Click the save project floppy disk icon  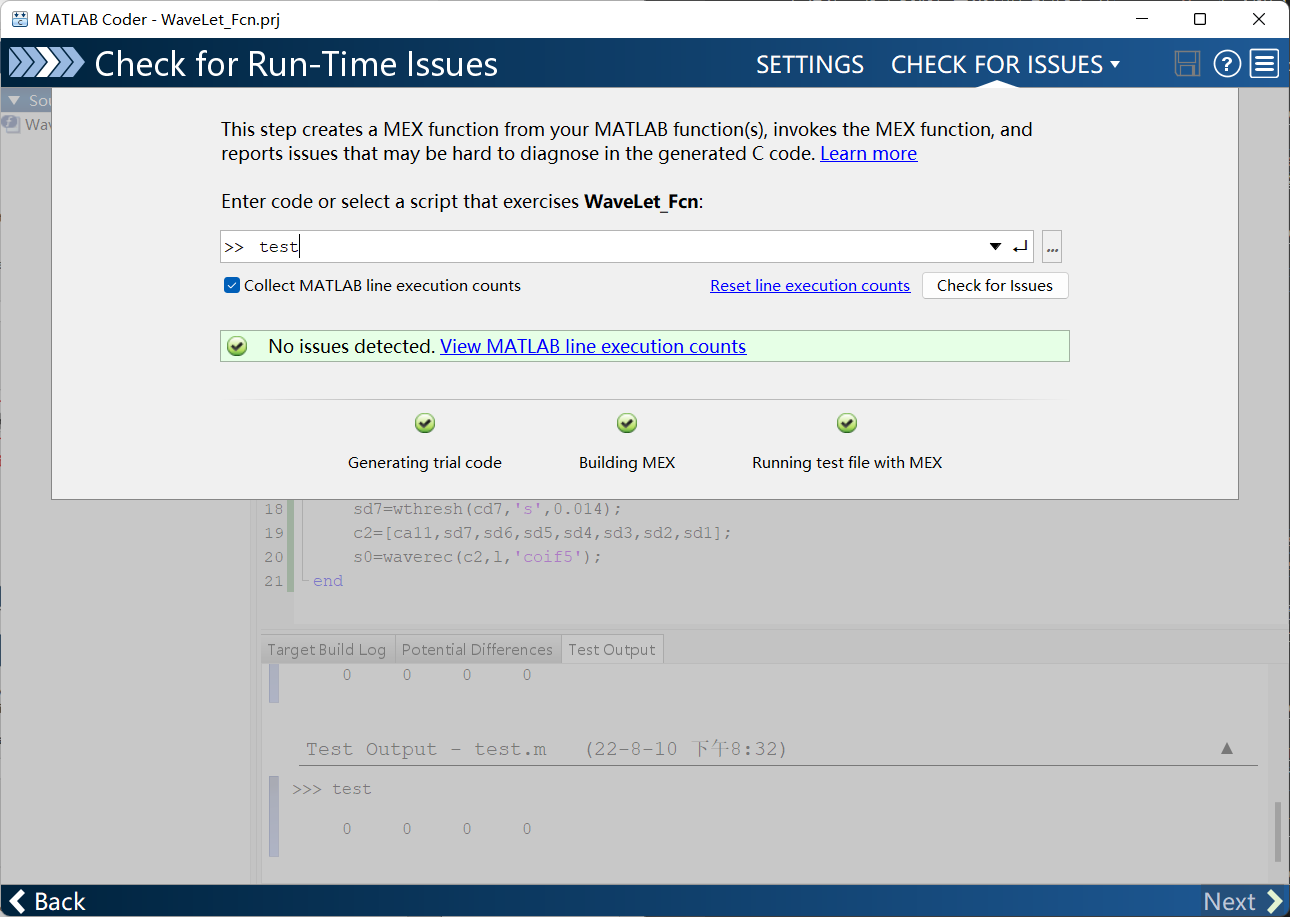[1187, 64]
